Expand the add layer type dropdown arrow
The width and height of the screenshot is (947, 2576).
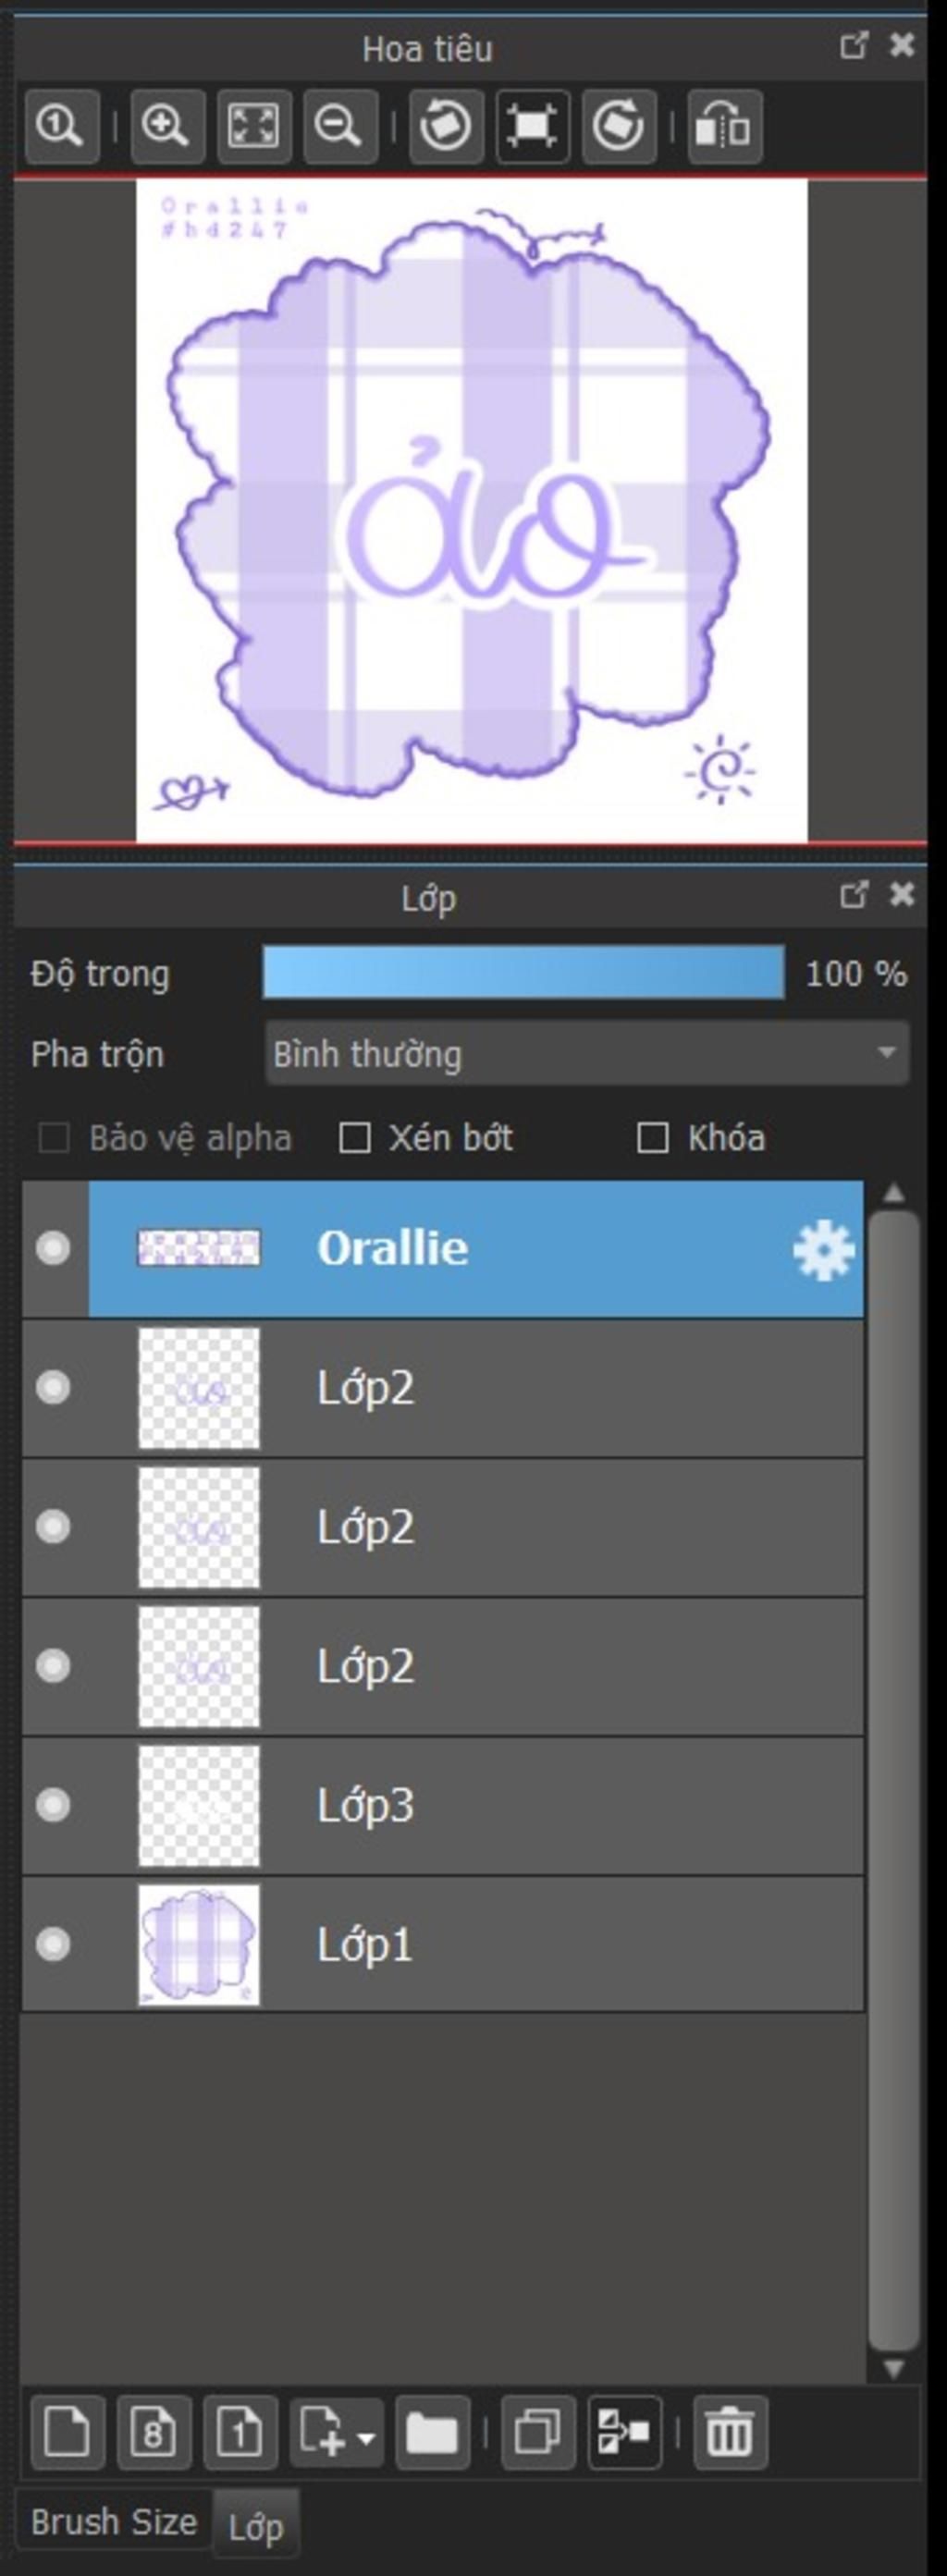[x=366, y=2438]
